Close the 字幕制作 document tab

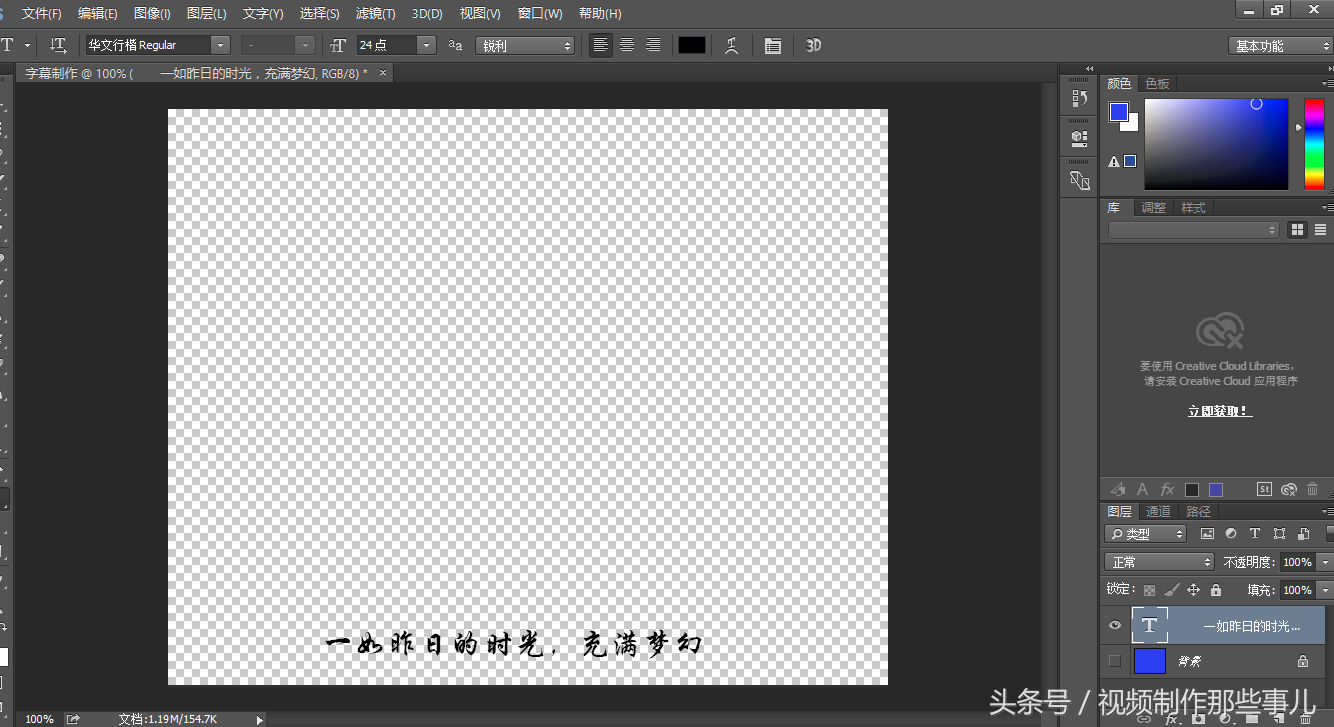point(382,72)
